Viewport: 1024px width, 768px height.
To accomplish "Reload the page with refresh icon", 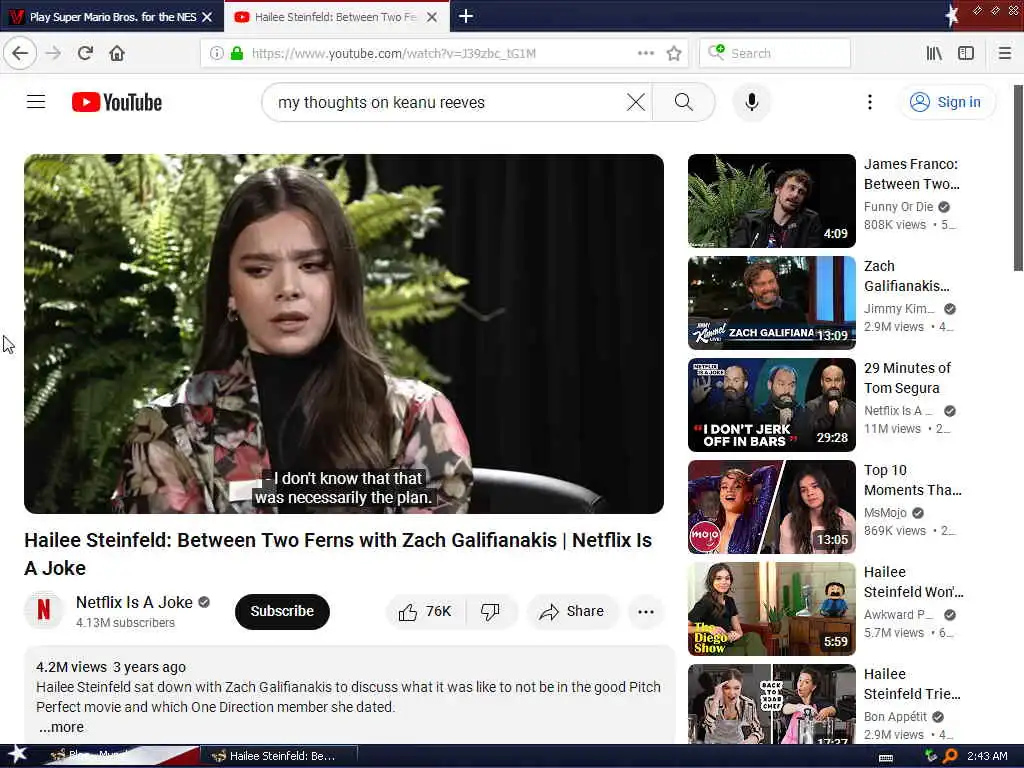I will click(x=86, y=53).
